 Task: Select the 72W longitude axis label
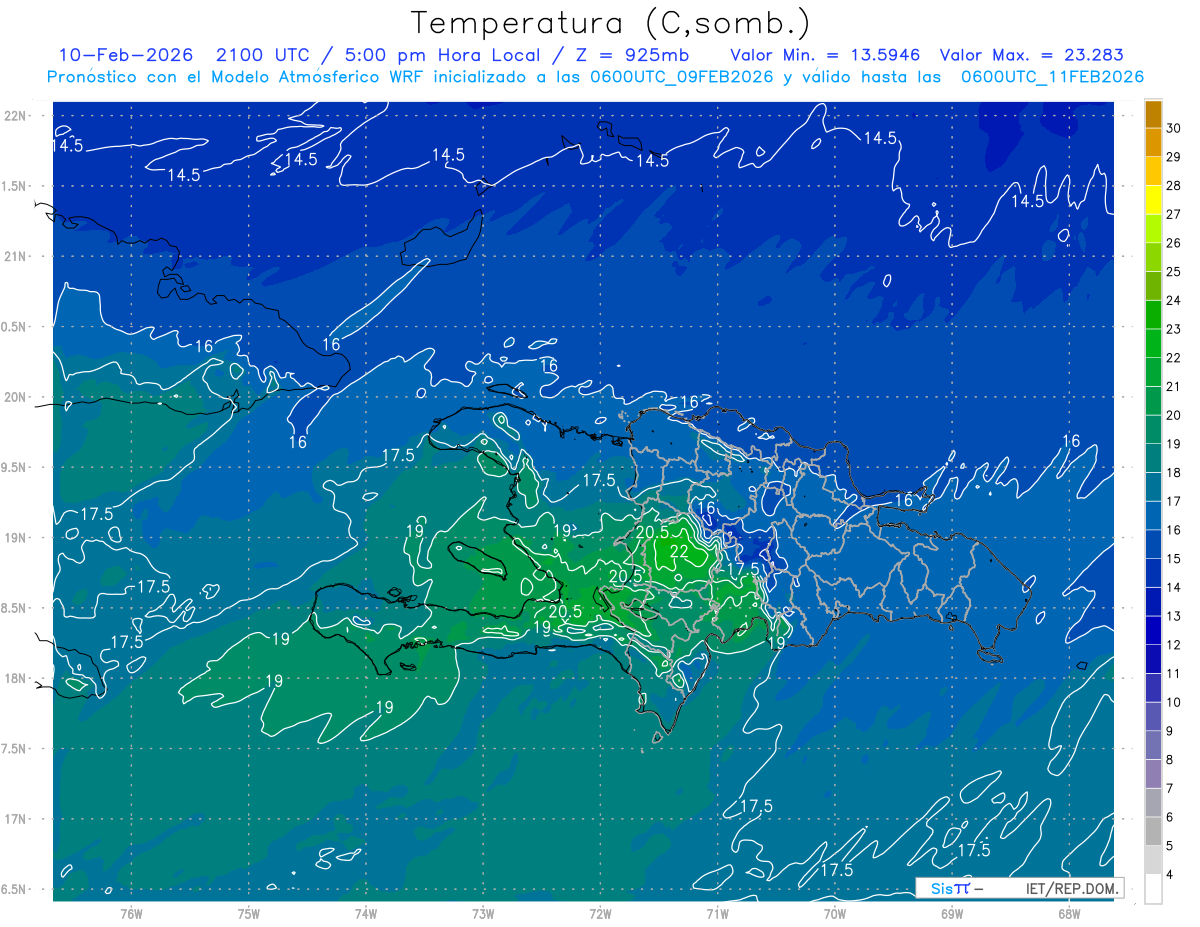click(600, 913)
